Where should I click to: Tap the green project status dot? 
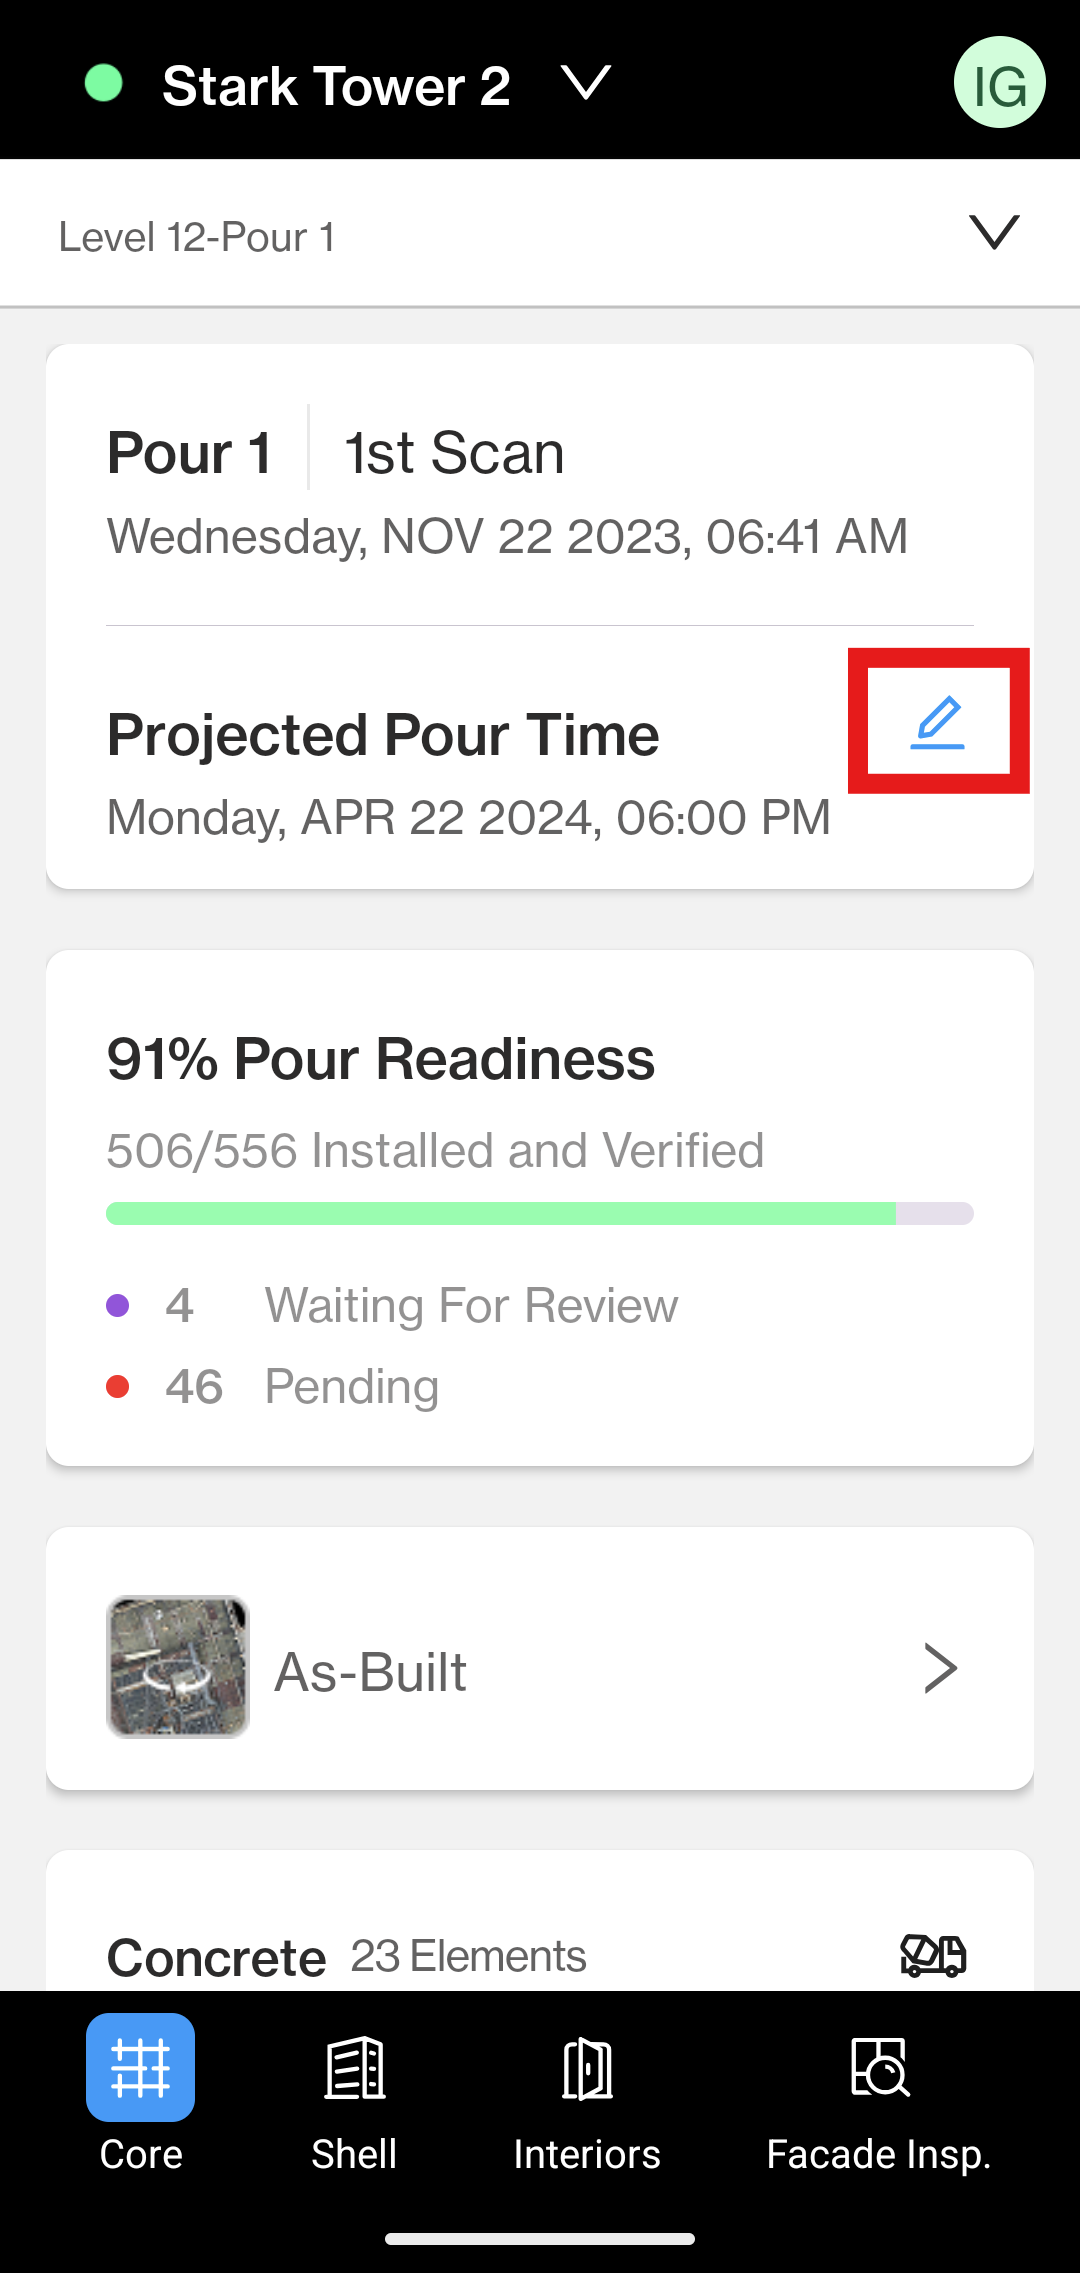104,84
